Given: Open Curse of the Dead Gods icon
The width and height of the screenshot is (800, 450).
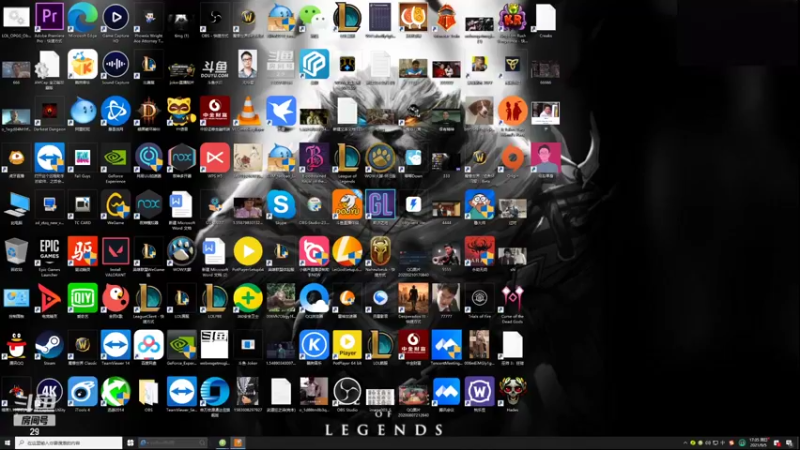Looking at the screenshot, I should coord(512,298).
